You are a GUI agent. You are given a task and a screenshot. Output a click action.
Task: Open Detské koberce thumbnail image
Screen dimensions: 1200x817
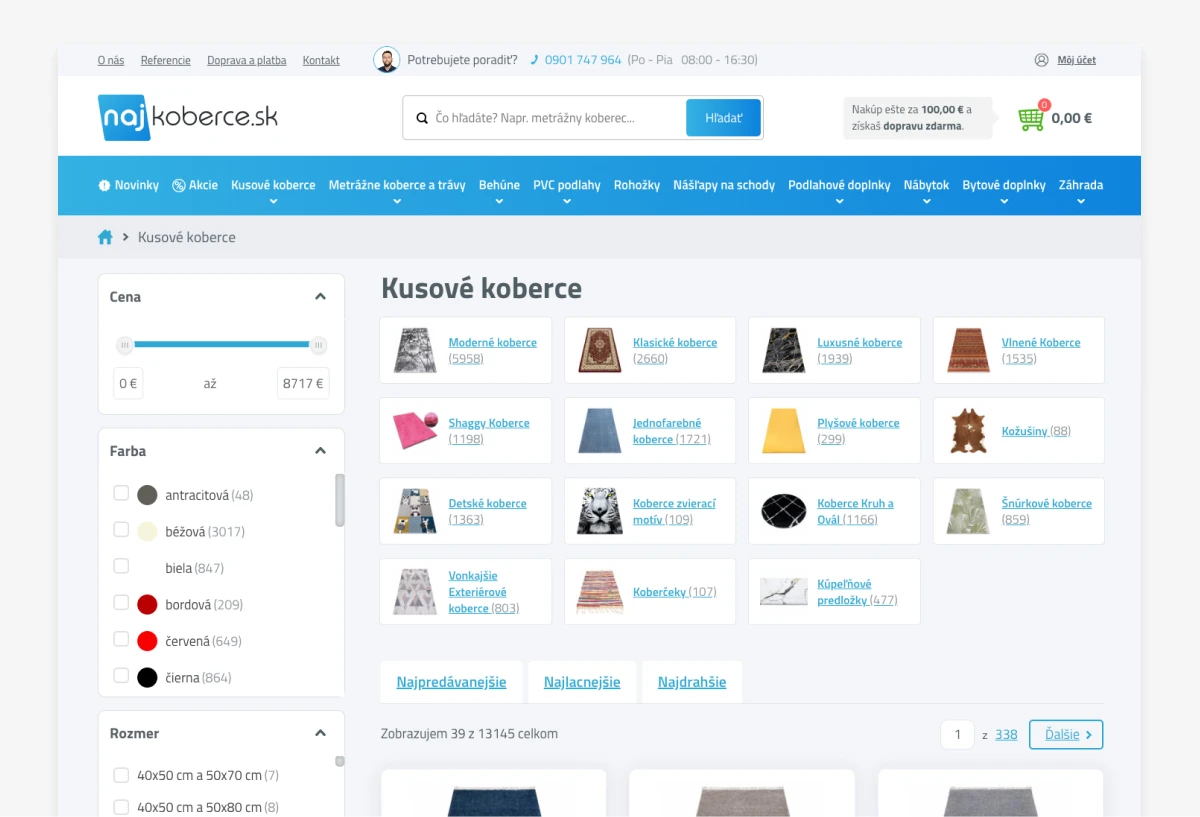click(415, 511)
